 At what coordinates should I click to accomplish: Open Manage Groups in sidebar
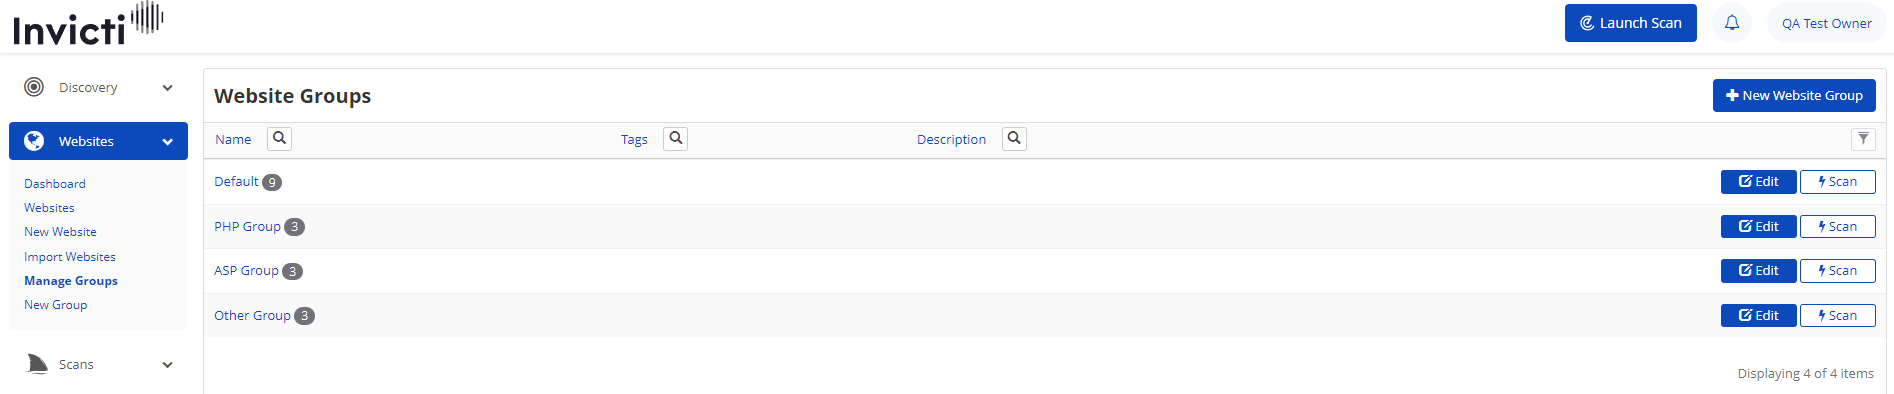tap(71, 281)
